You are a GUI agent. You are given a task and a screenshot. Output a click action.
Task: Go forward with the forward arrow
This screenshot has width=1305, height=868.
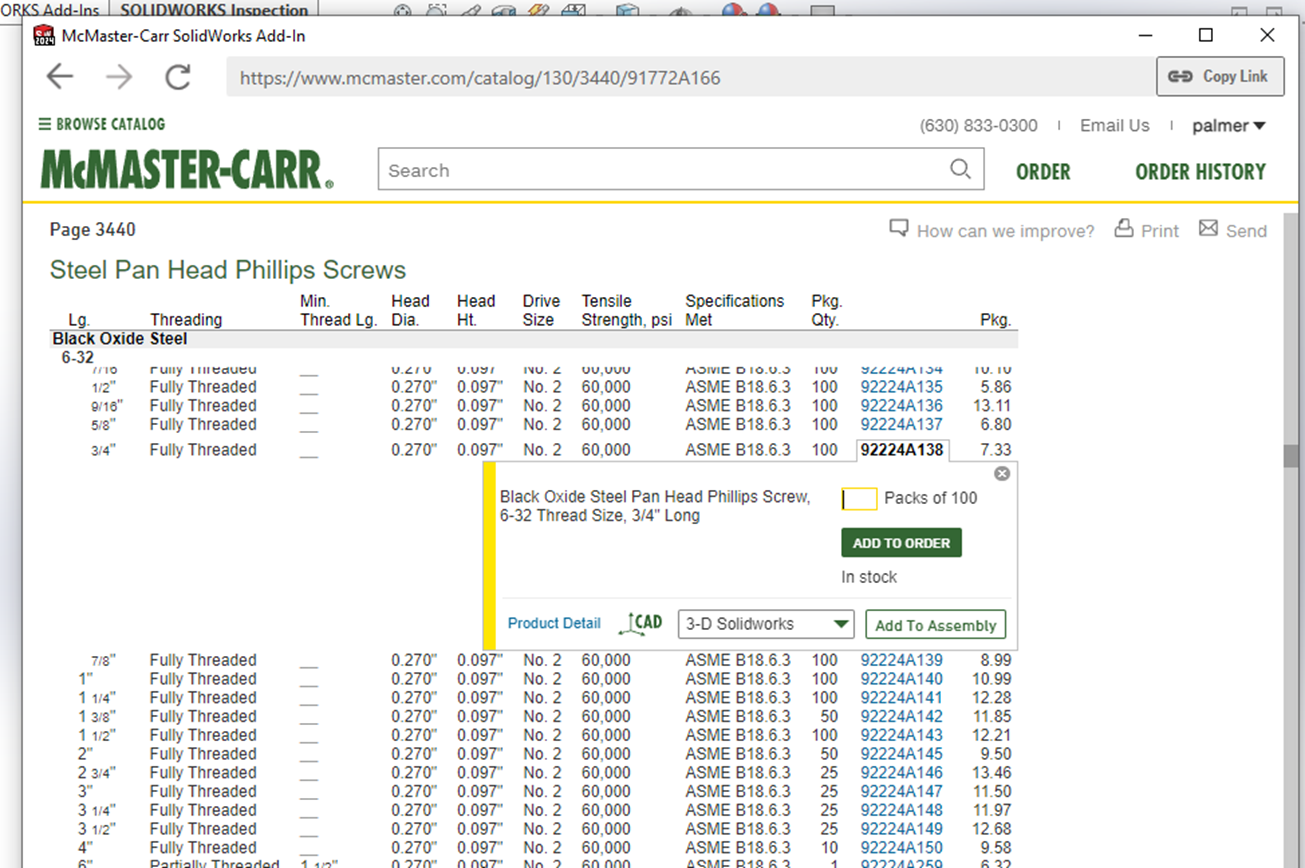119,77
